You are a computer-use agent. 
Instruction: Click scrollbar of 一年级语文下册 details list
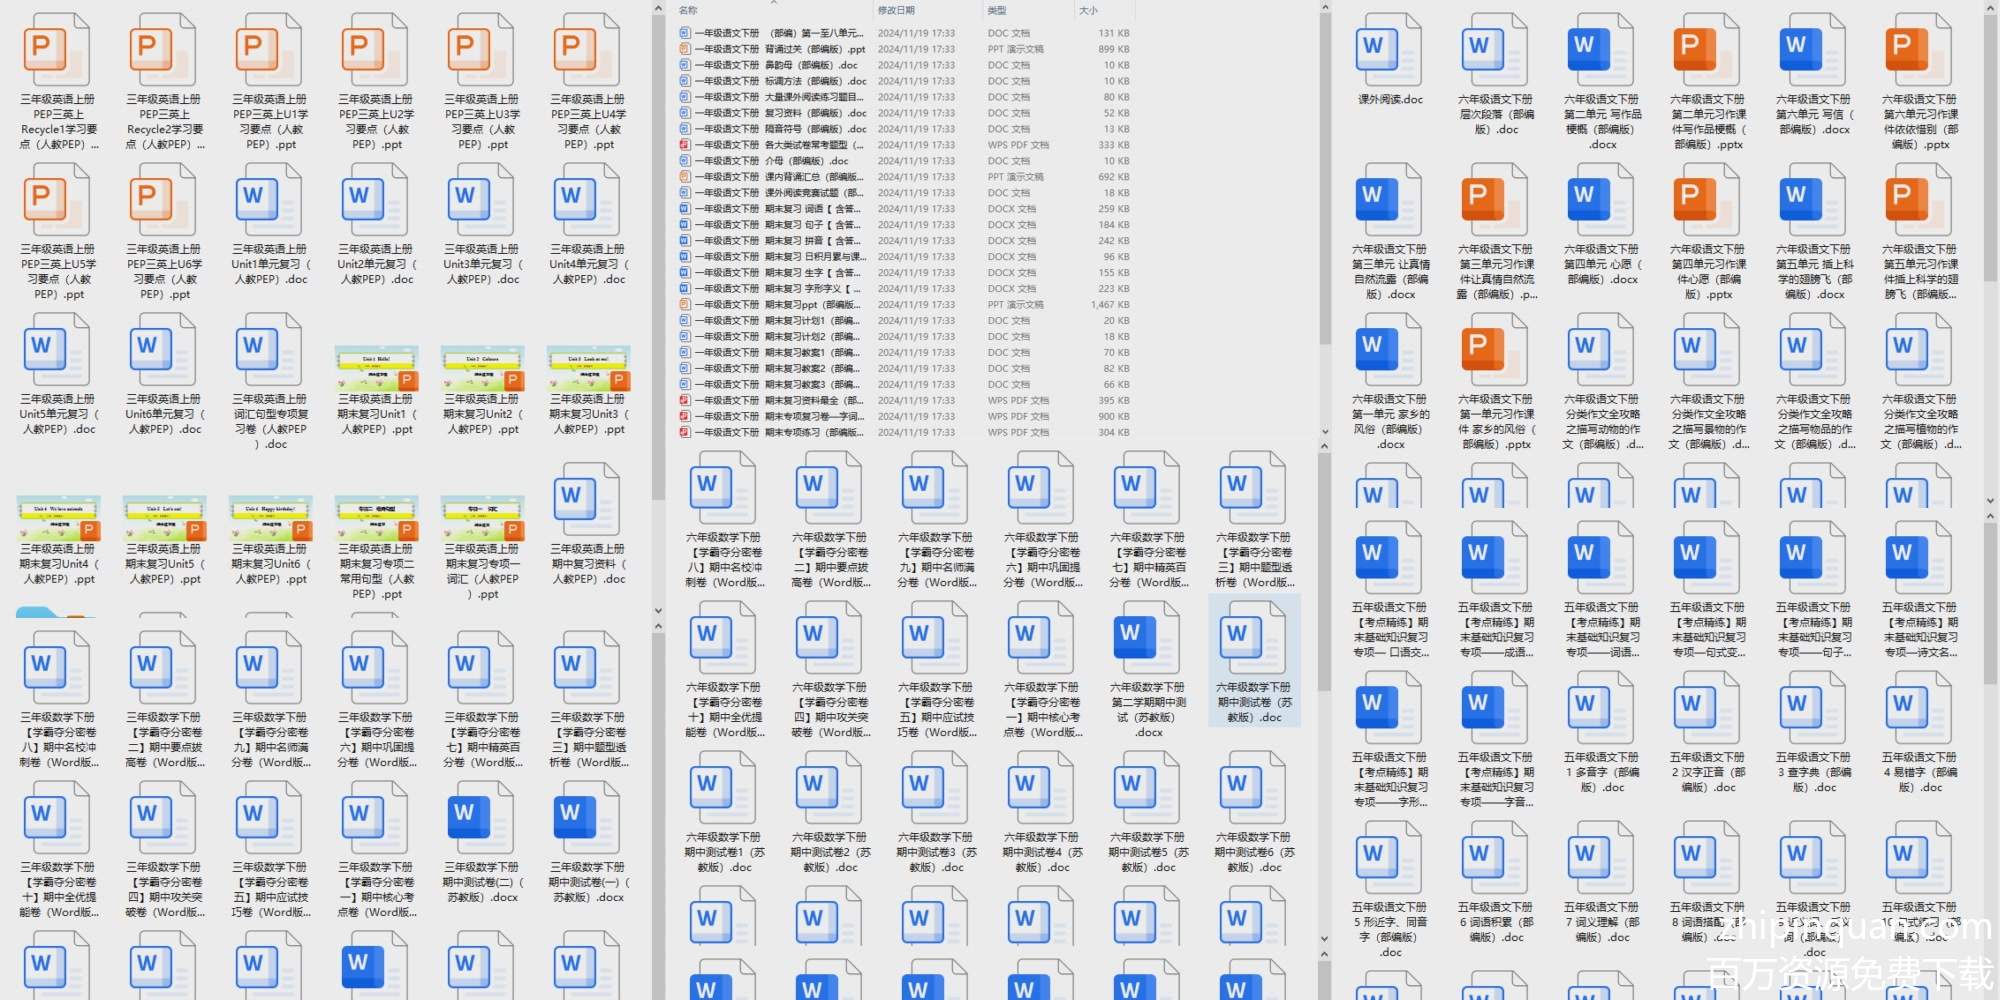tap(1325, 180)
